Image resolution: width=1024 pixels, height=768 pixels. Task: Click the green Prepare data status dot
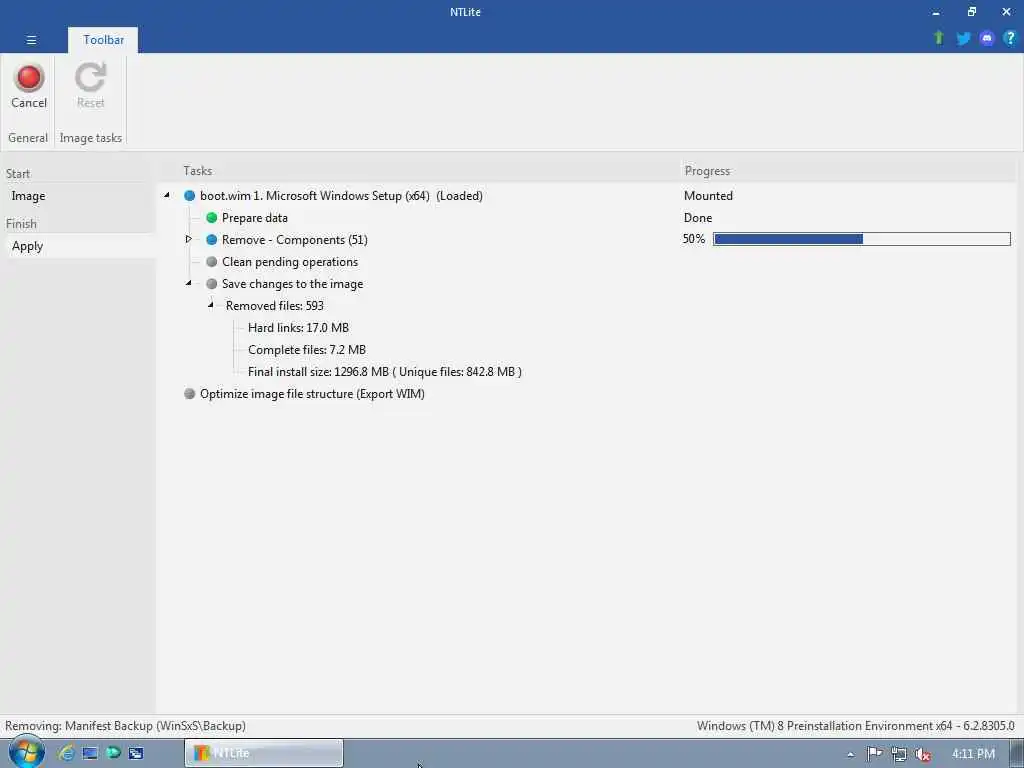pyautogui.click(x=212, y=217)
